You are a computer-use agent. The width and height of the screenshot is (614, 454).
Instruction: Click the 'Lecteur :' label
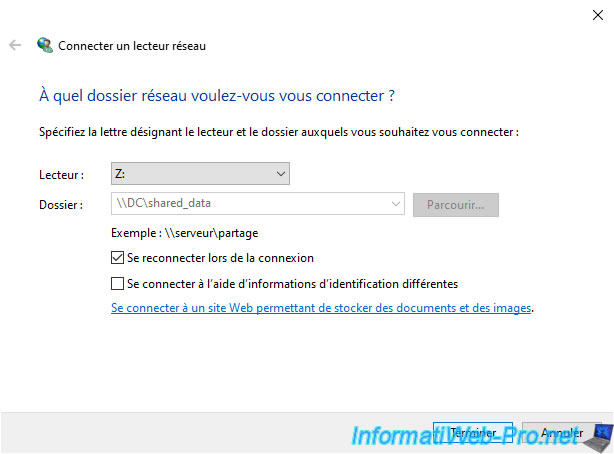tap(61, 175)
